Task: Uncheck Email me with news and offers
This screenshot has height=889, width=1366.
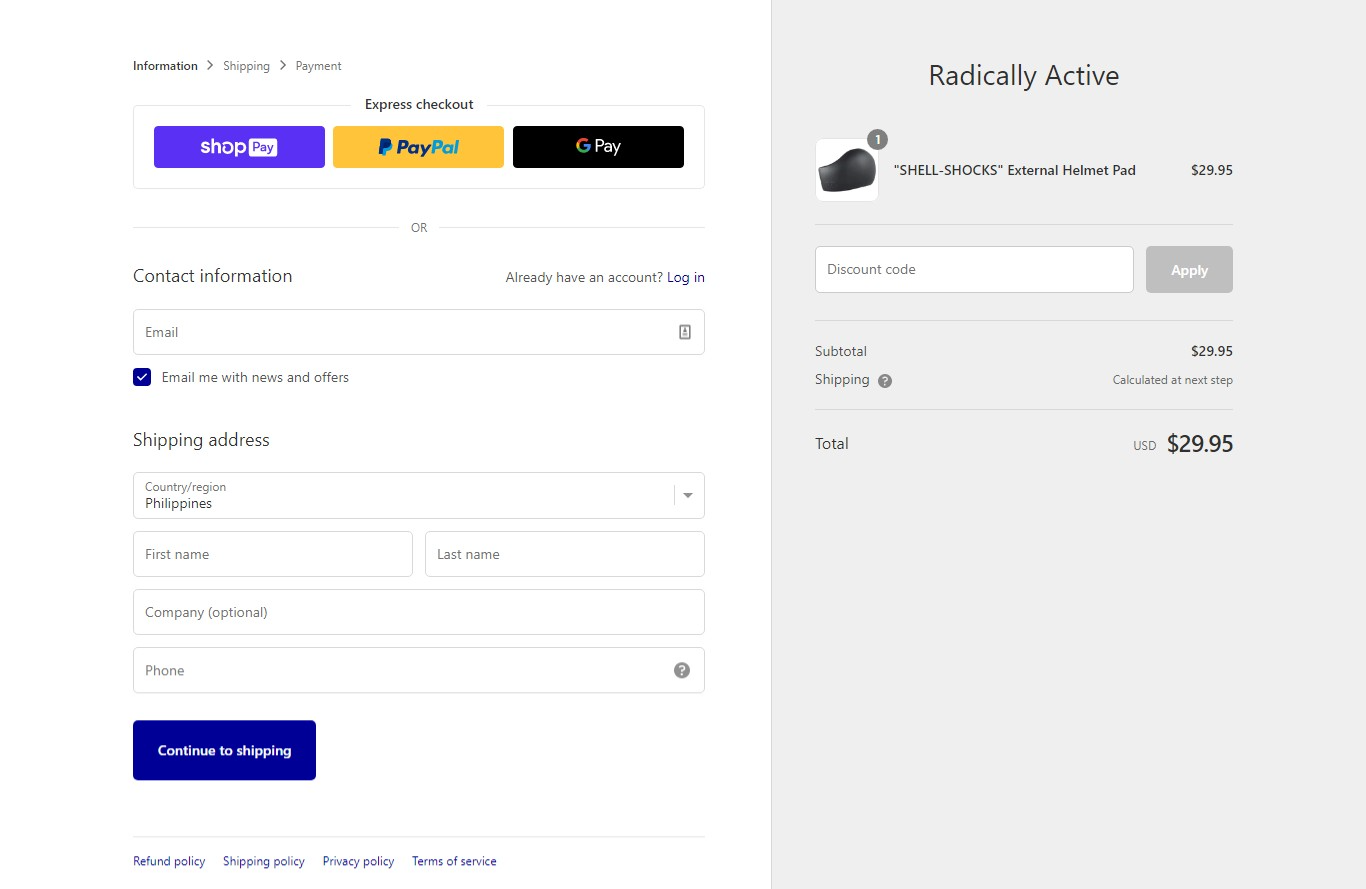Action: tap(142, 377)
